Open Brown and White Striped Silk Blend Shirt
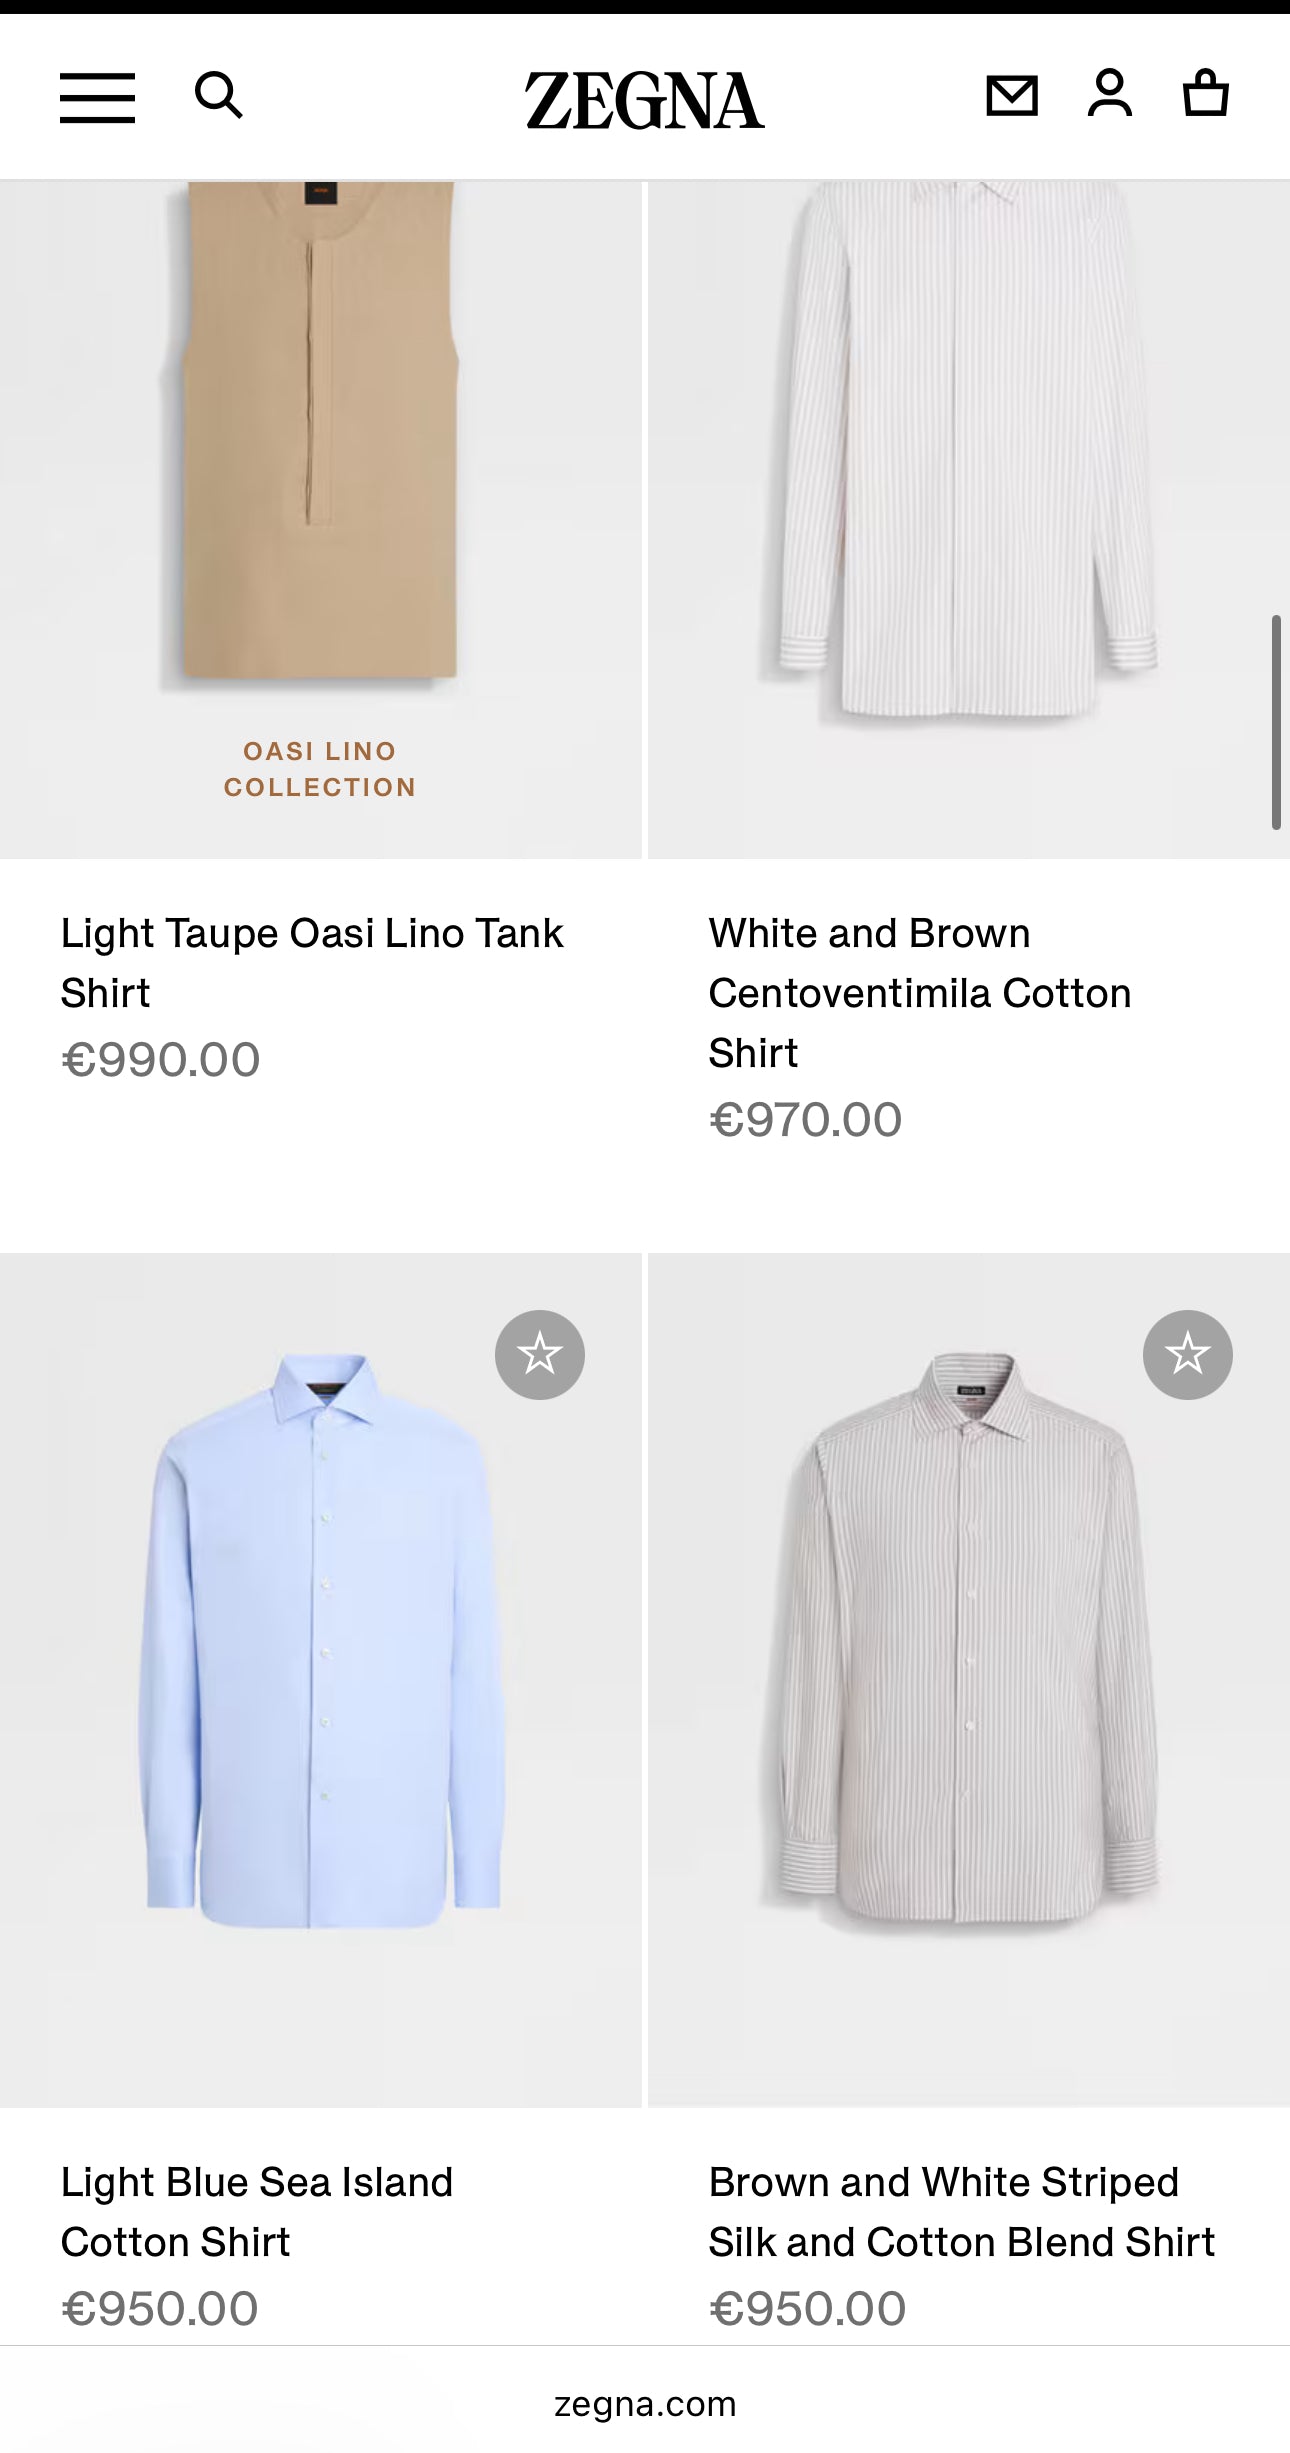Viewport: 1290px width, 2453px height. (x=961, y=2211)
